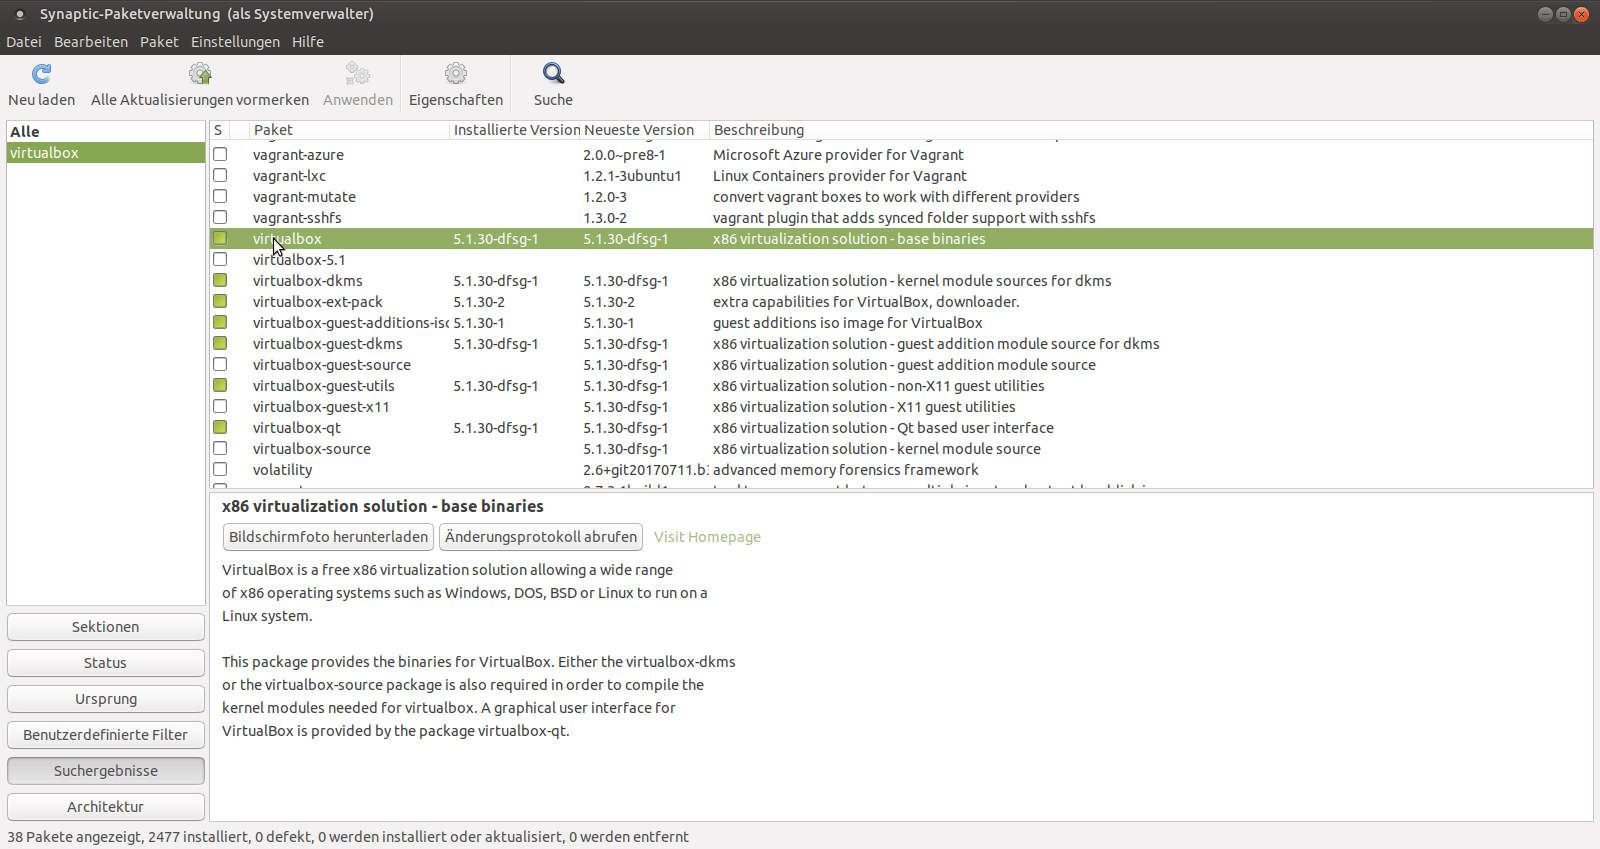Click Alle Aktualisierungen vormerken toolbar icon
1600x849 pixels.
pyautogui.click(x=200, y=74)
